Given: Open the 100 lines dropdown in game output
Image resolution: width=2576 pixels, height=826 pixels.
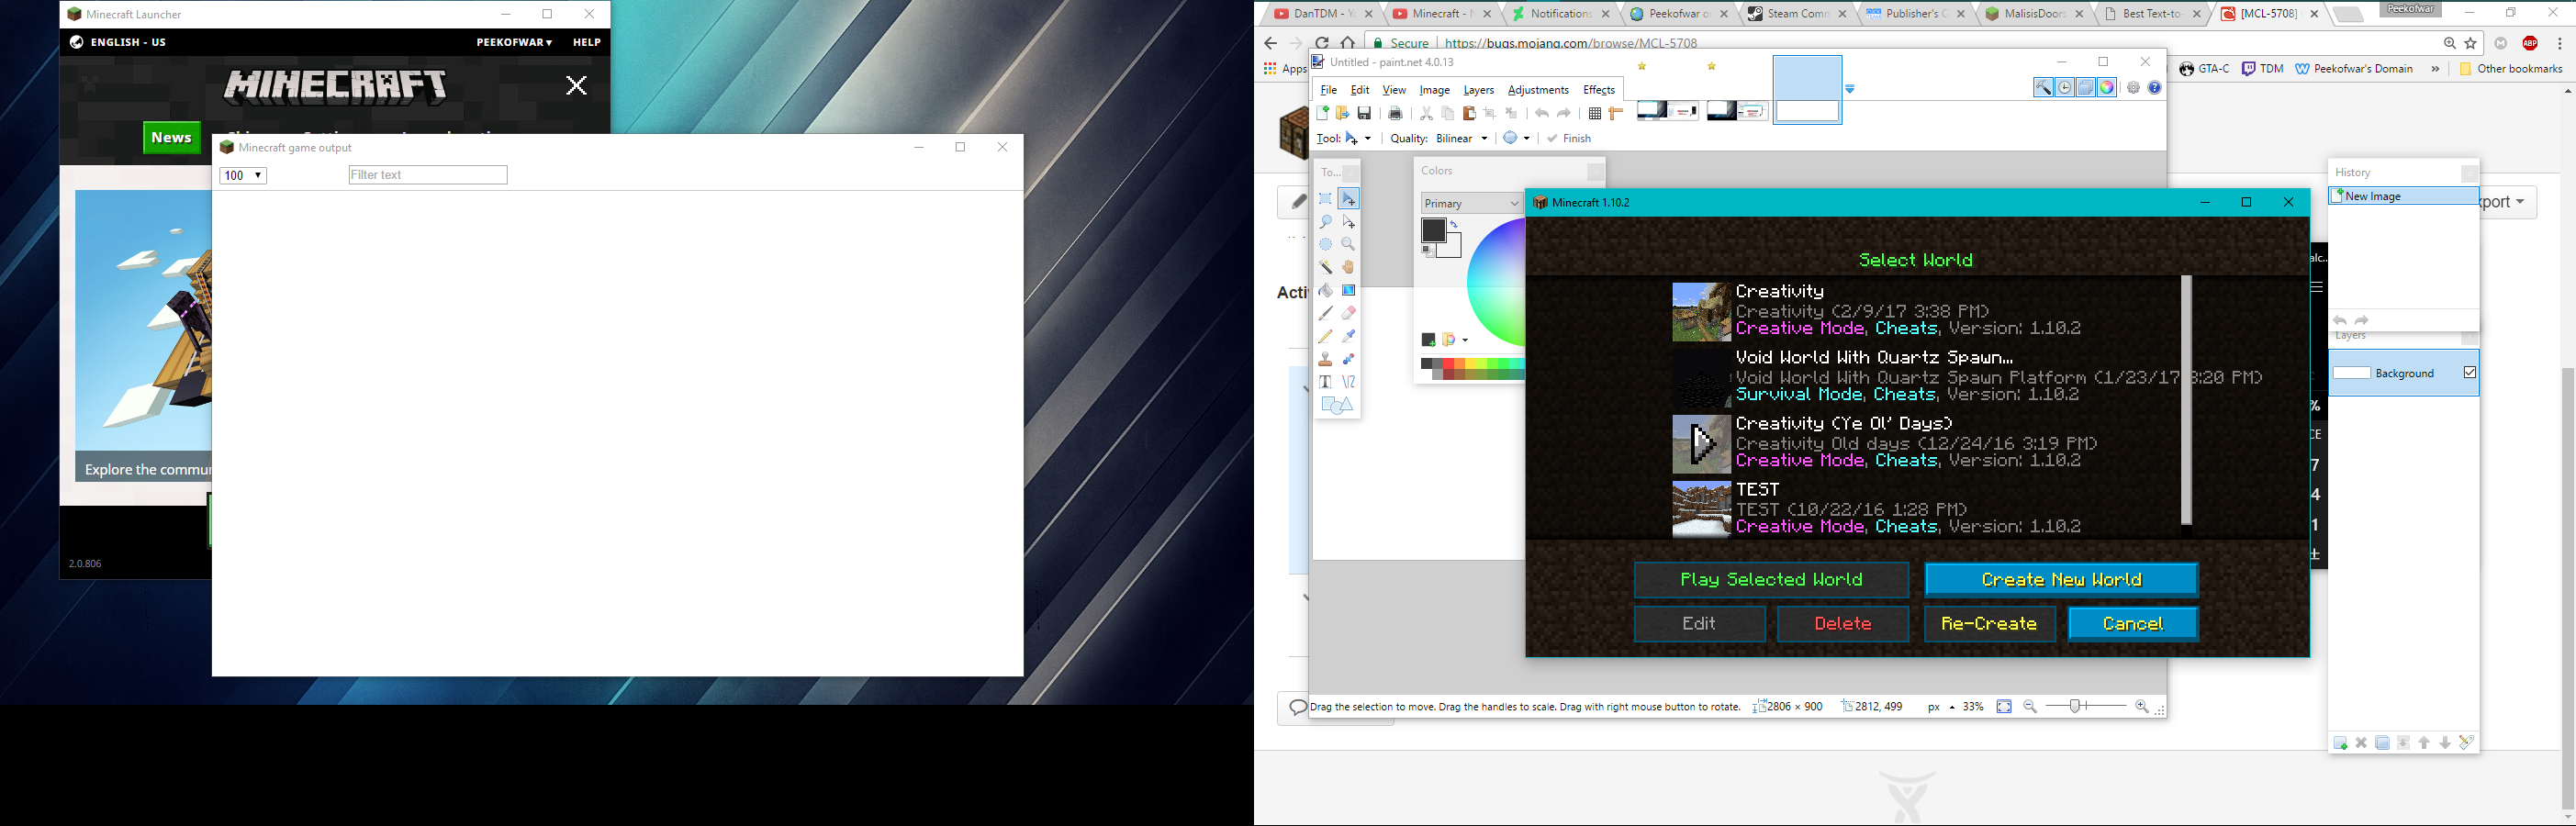Looking at the screenshot, I should (243, 176).
